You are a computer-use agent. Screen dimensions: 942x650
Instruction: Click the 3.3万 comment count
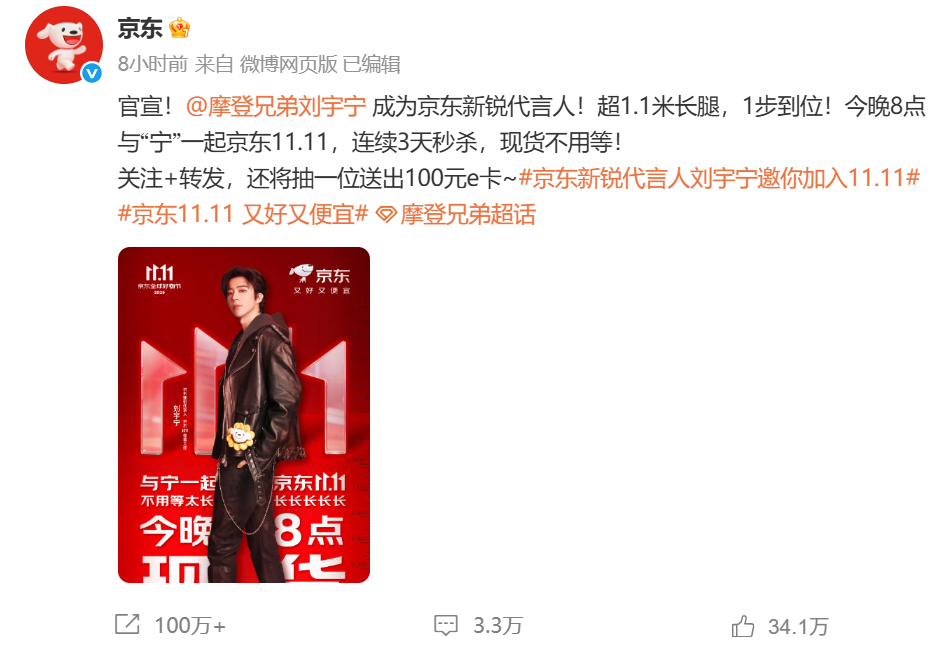coord(497,625)
